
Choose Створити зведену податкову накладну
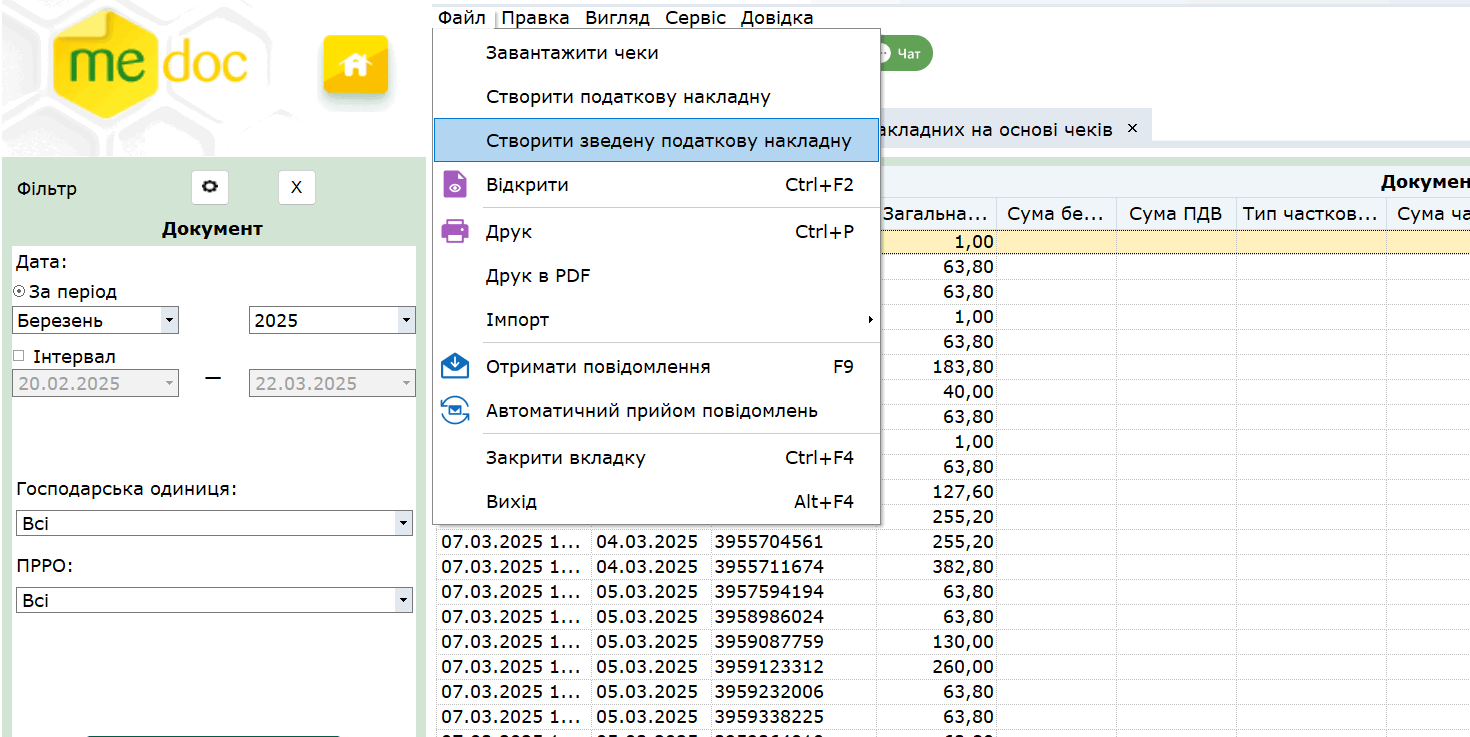click(x=668, y=141)
